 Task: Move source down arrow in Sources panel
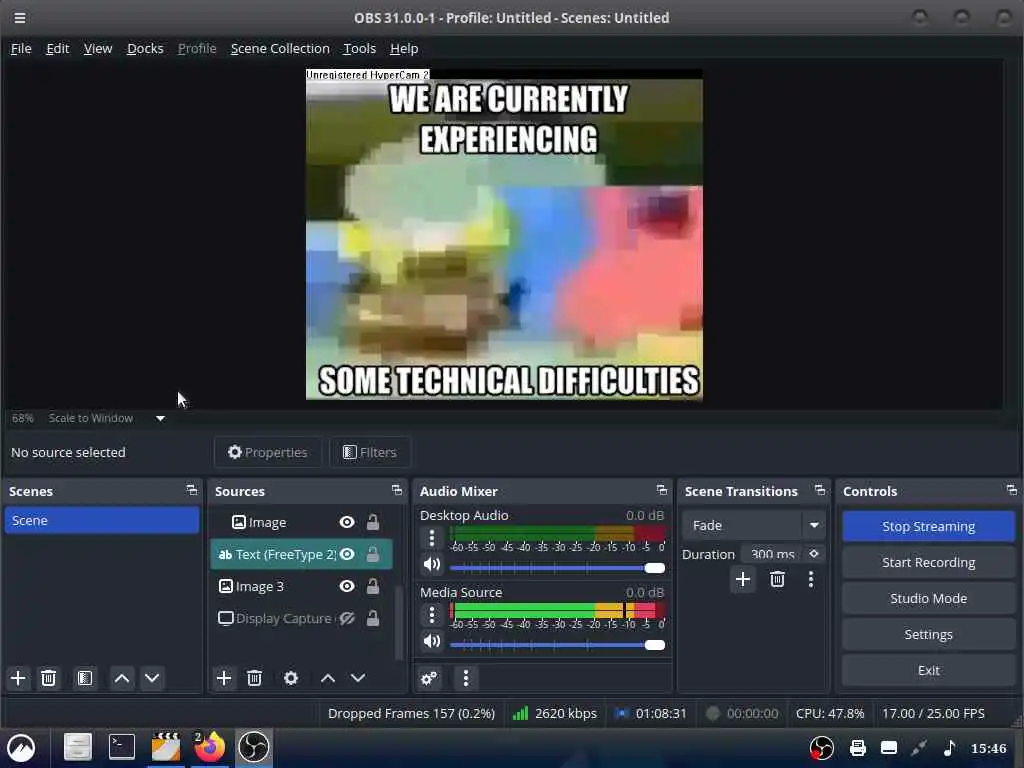(x=358, y=678)
